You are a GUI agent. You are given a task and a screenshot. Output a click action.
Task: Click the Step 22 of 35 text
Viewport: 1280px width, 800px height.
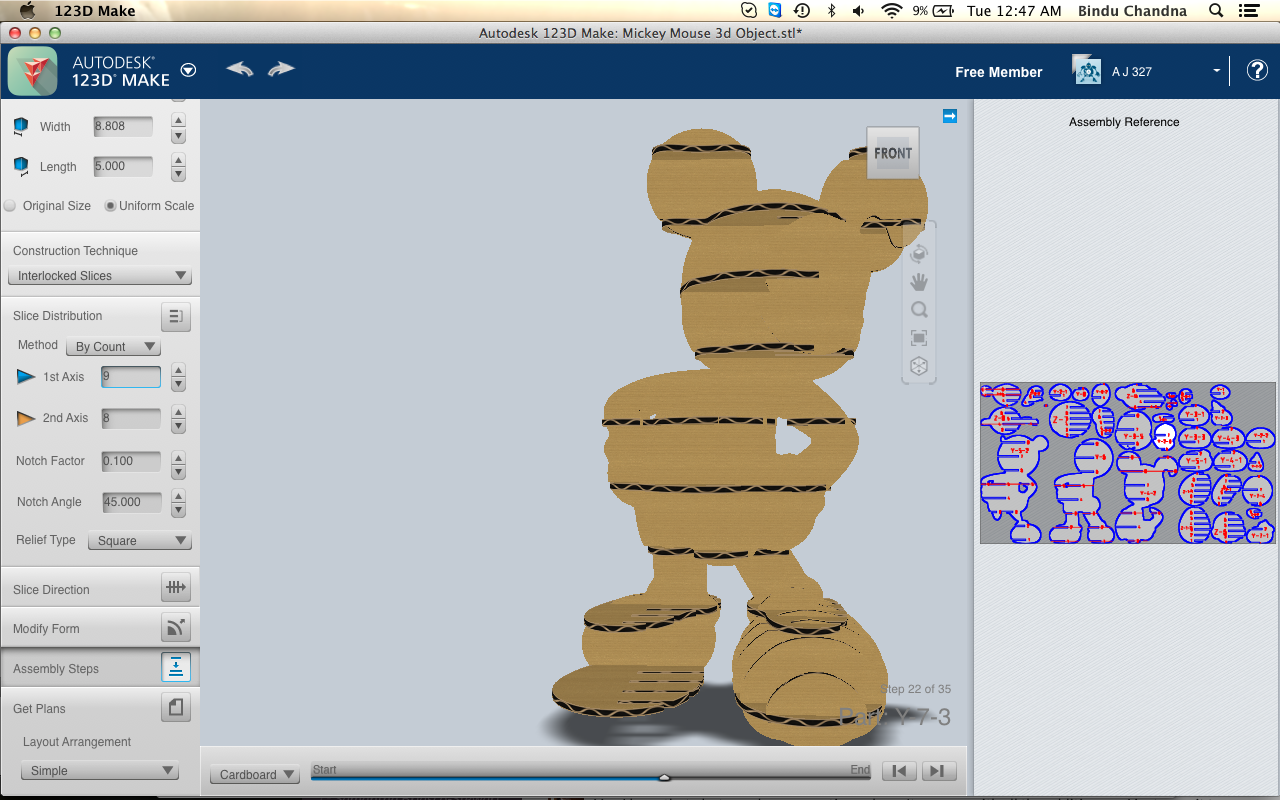click(x=916, y=689)
